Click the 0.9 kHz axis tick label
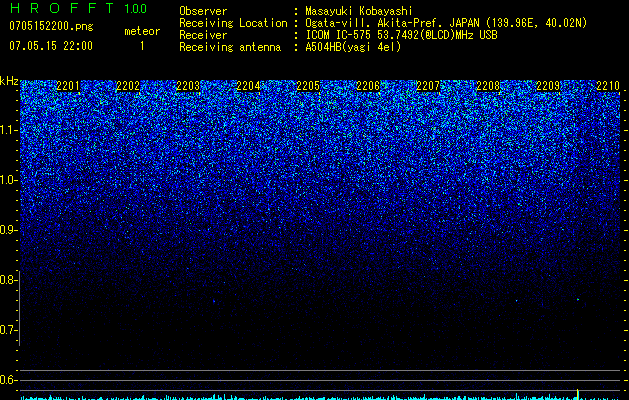This screenshot has height=400, width=629. 8,230
